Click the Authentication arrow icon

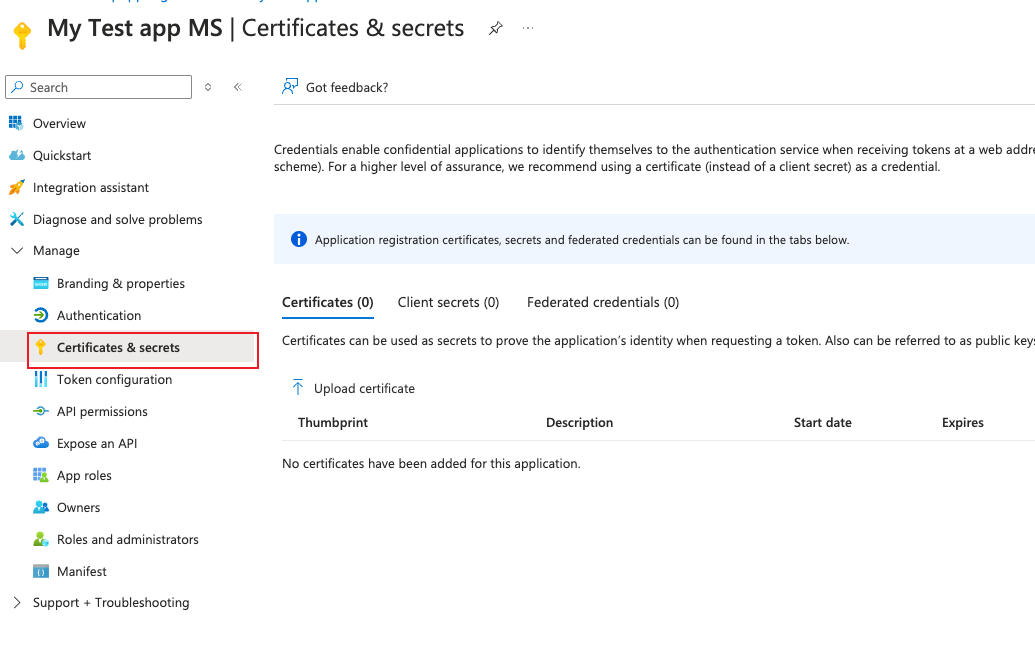(41, 315)
